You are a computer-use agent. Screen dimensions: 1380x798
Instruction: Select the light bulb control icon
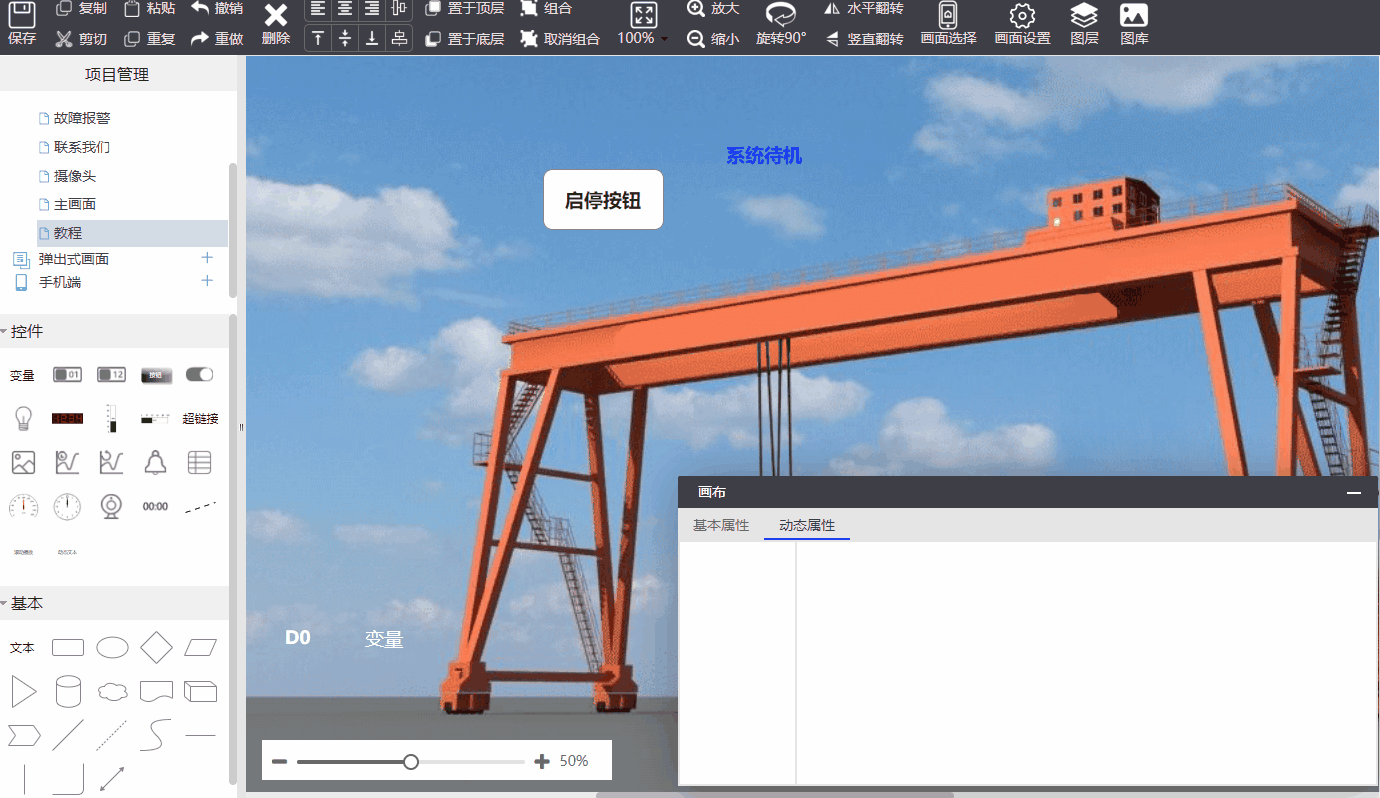click(23, 418)
